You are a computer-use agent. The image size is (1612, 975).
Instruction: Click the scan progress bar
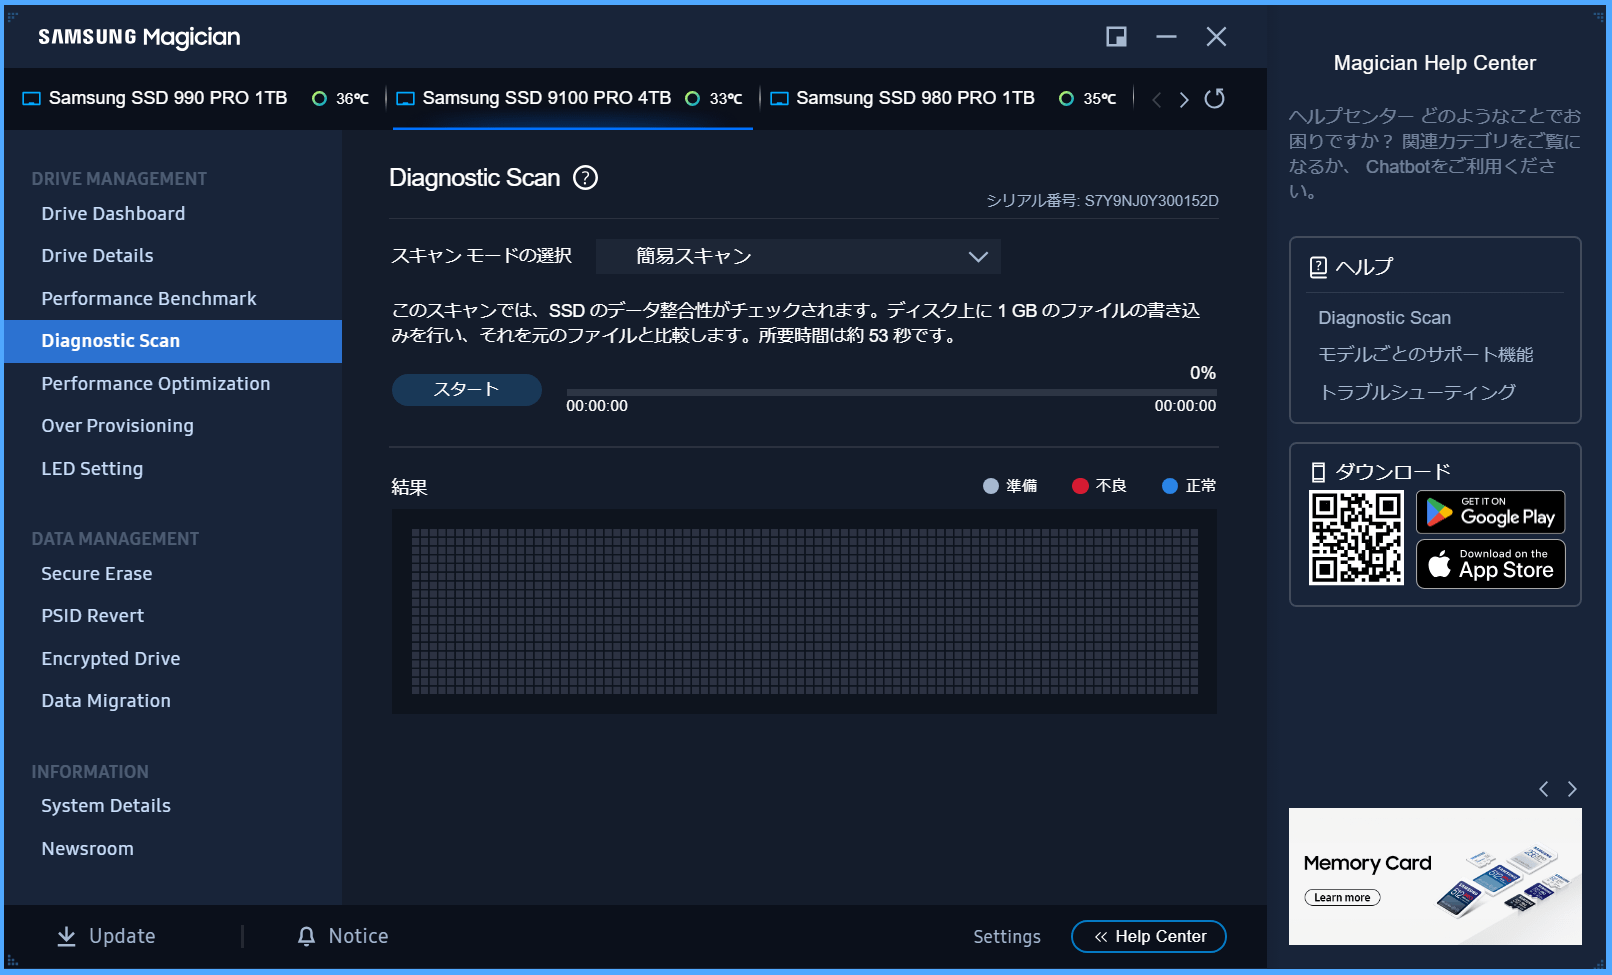tap(891, 393)
